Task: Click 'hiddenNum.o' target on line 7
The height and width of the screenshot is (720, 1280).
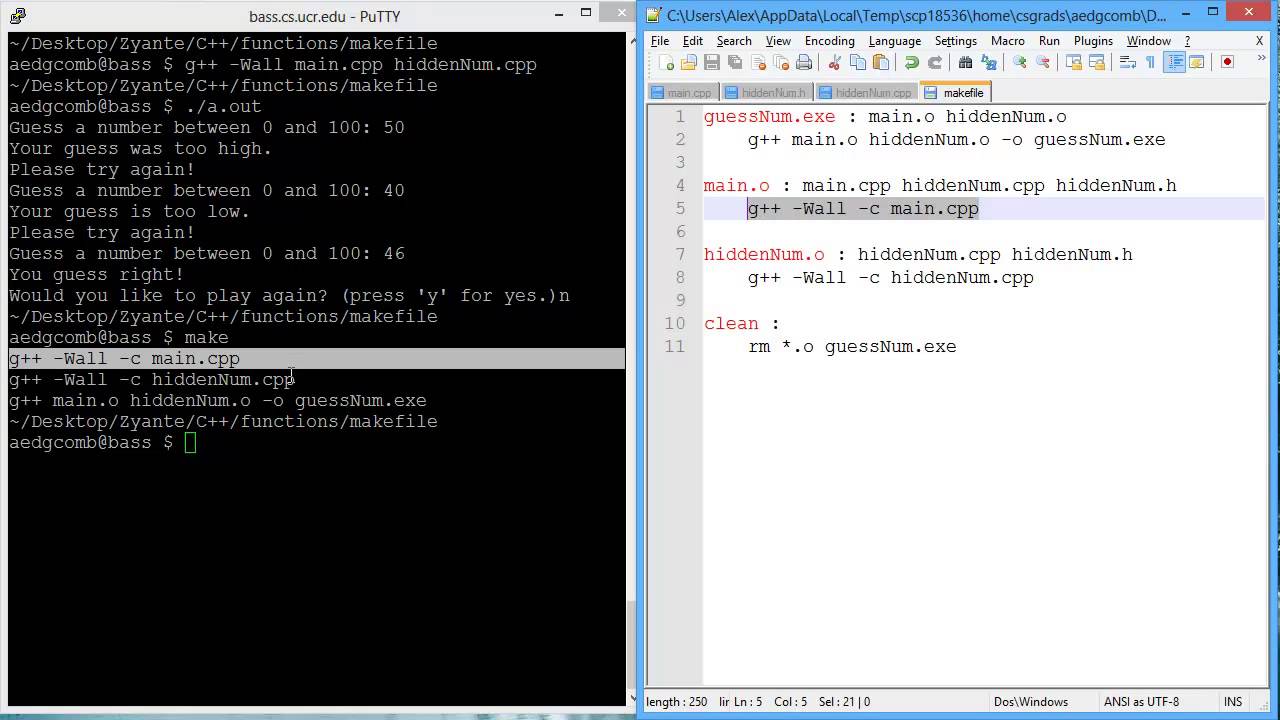Action: (x=764, y=255)
